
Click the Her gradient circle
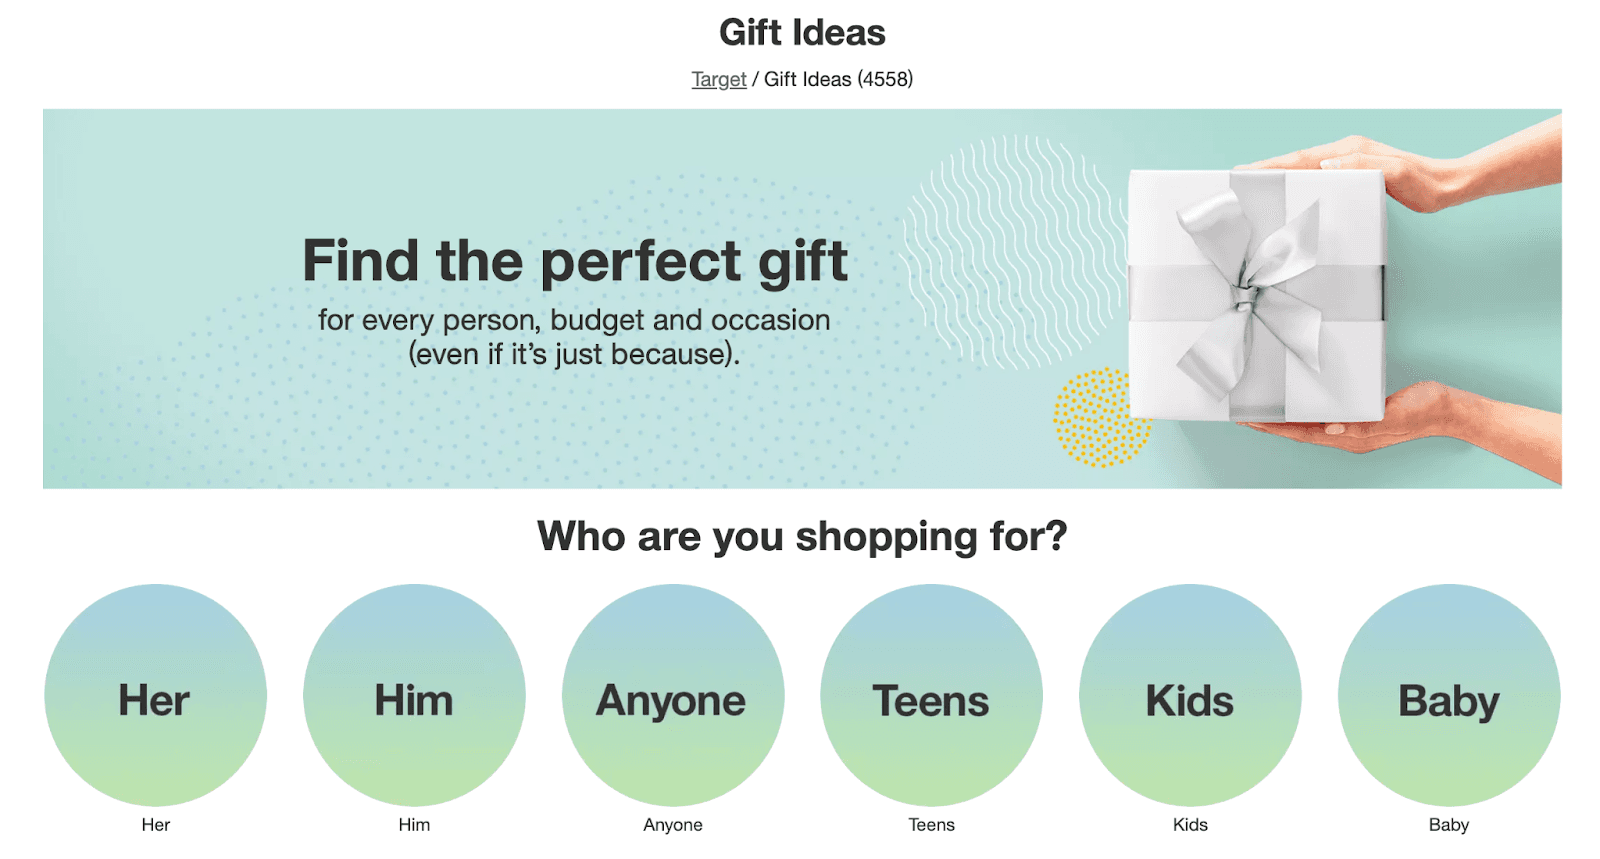tap(155, 696)
